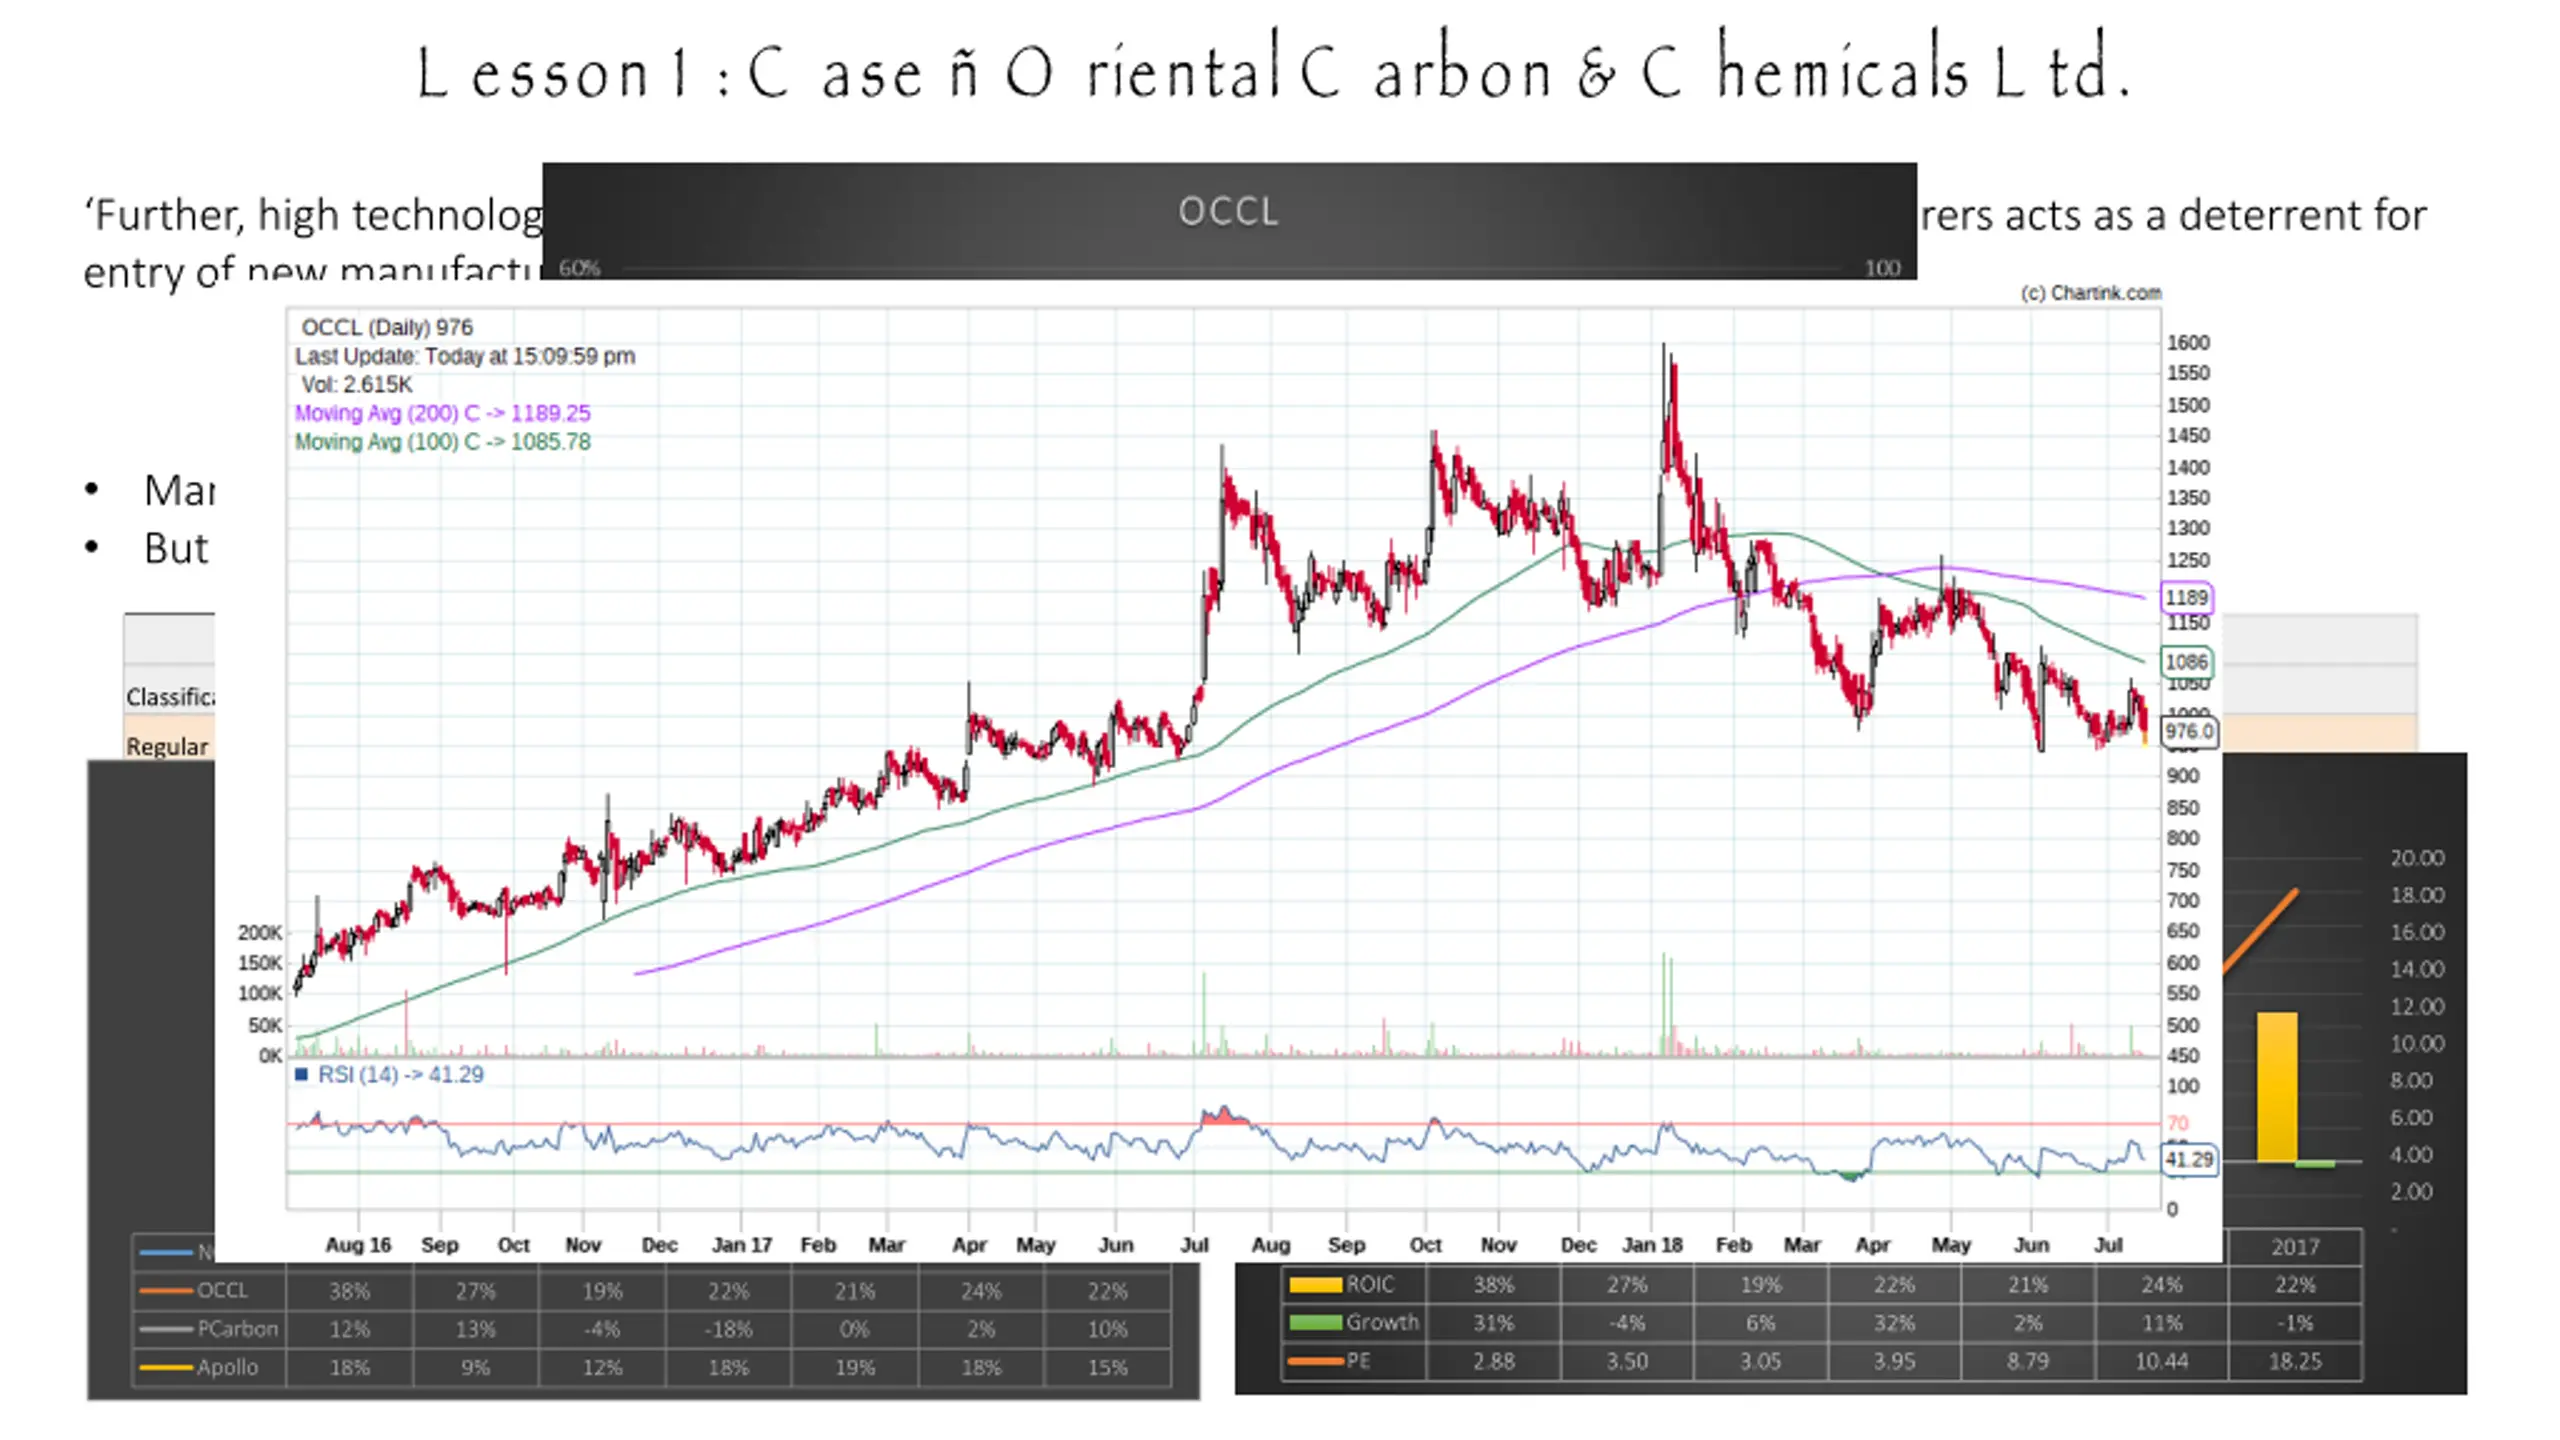Click the blue RSI legend square
Viewport: 2560px width, 1440px height.
coord(301,1074)
